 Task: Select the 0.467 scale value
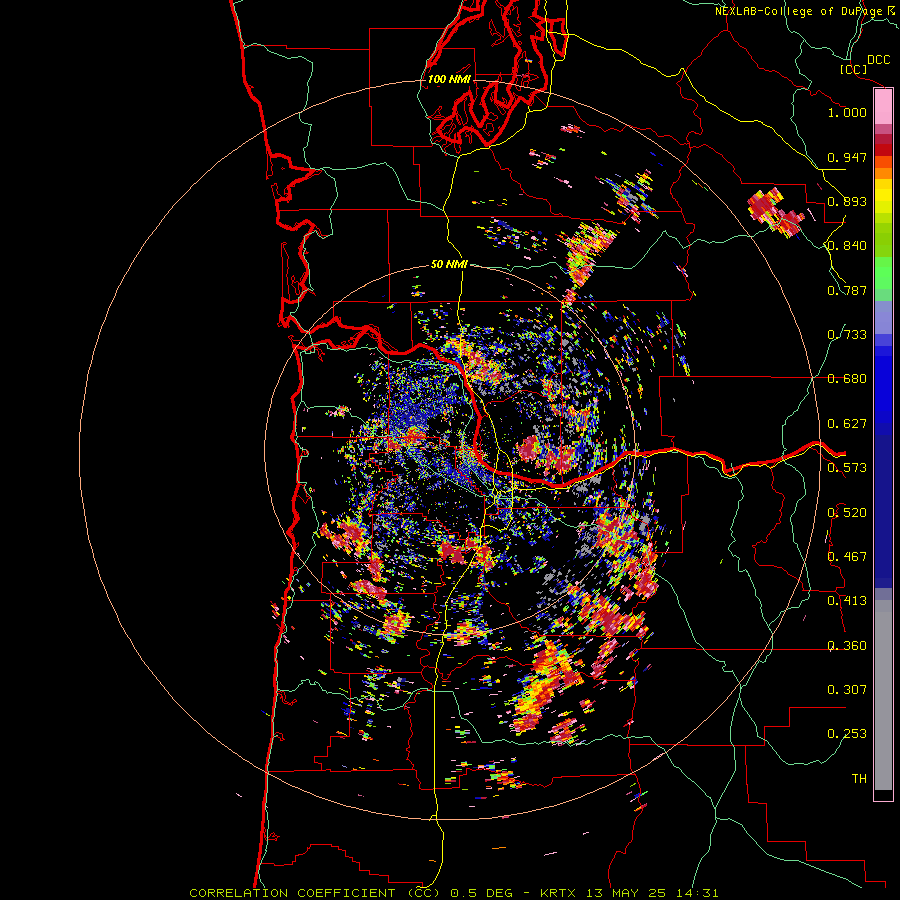(x=847, y=557)
